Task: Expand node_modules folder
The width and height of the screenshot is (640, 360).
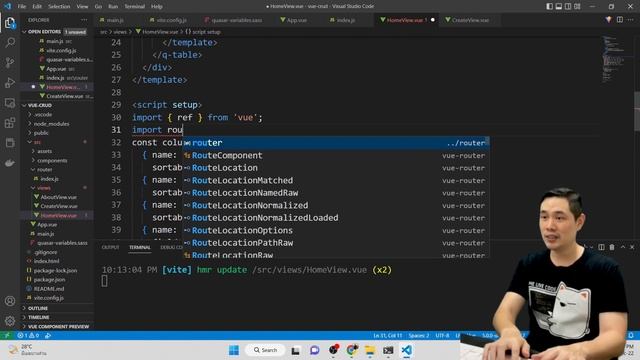Action: pos(51,124)
